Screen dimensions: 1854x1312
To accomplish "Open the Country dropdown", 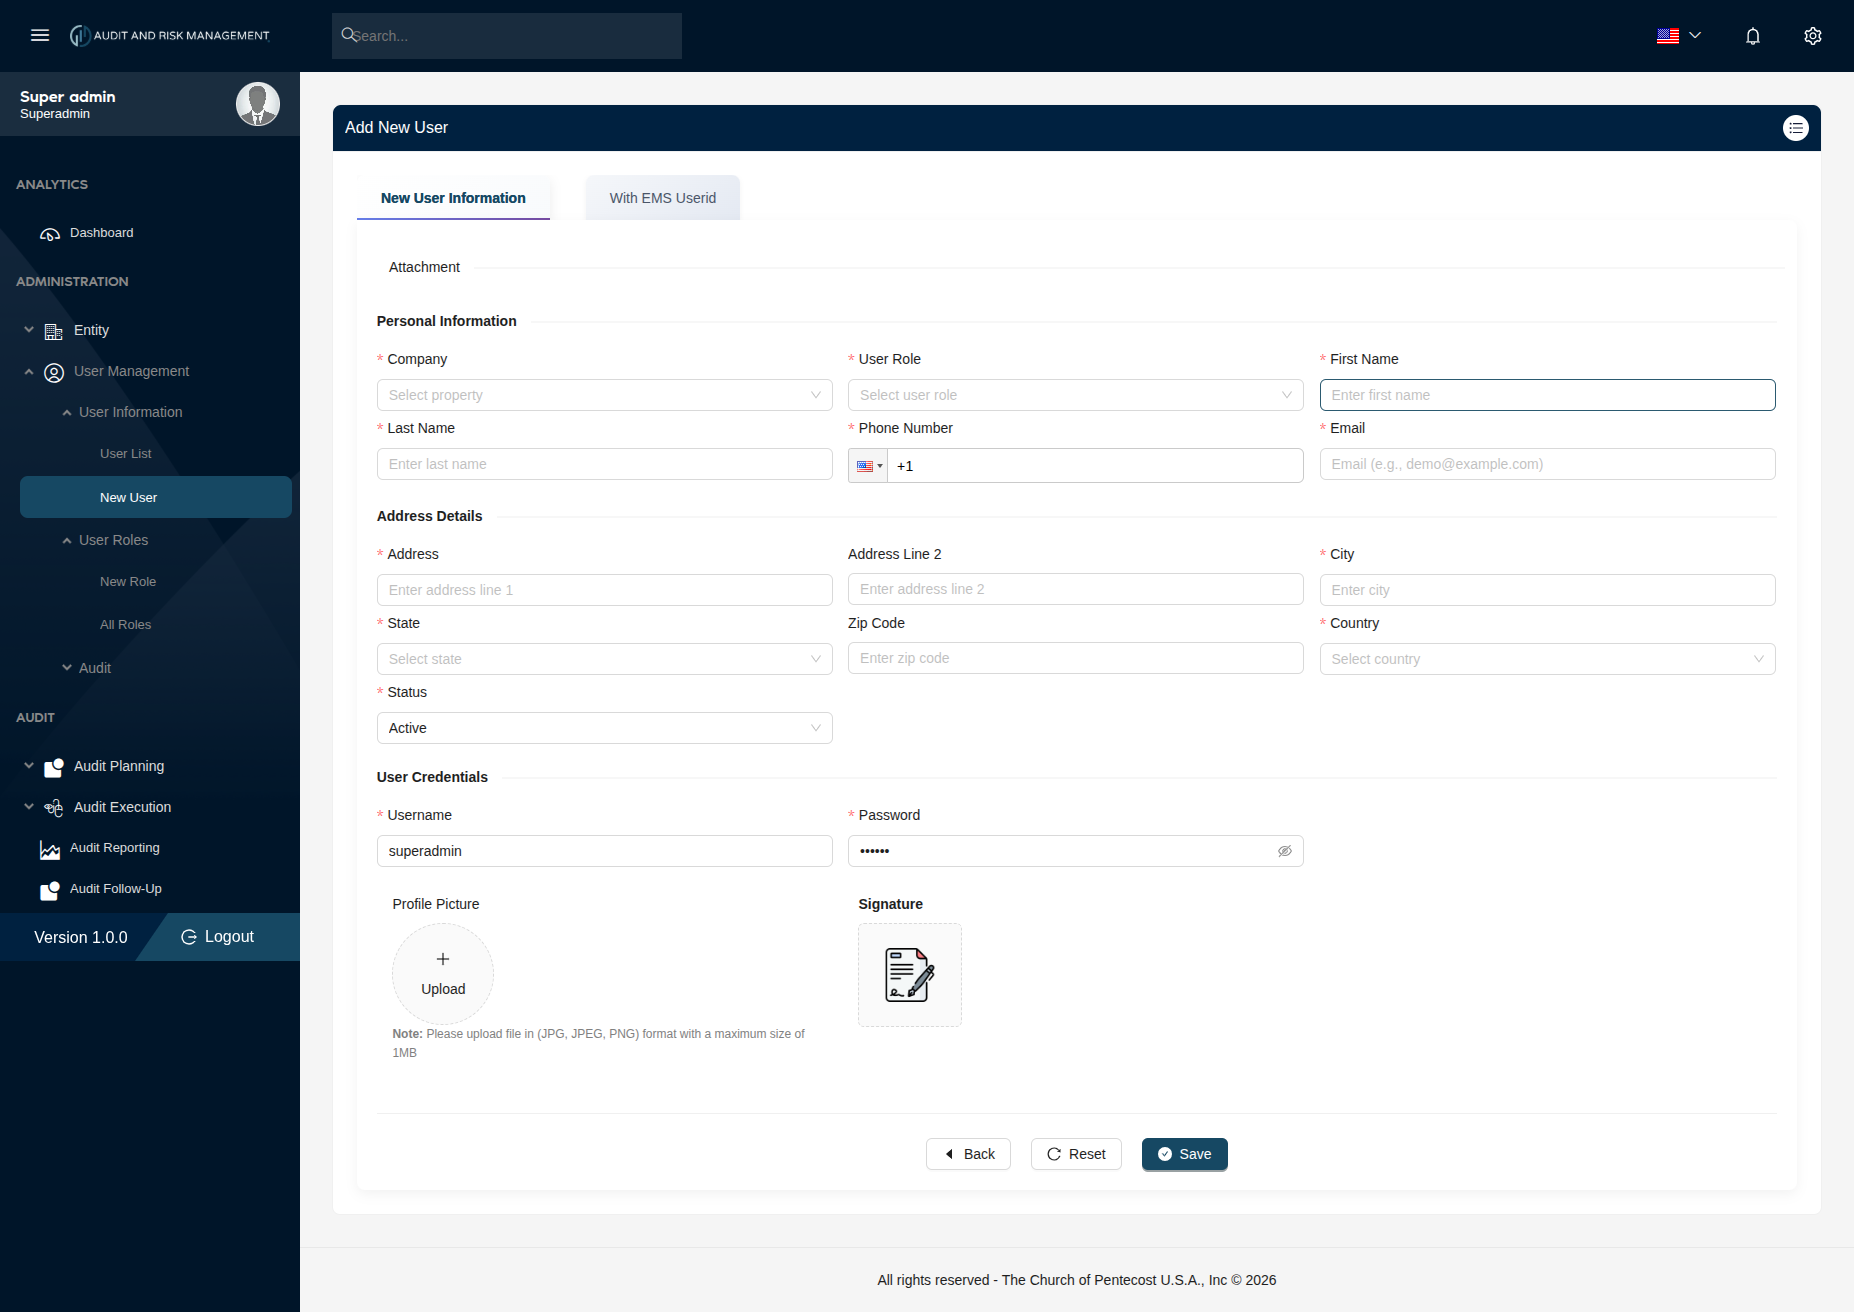I will tap(1548, 659).
